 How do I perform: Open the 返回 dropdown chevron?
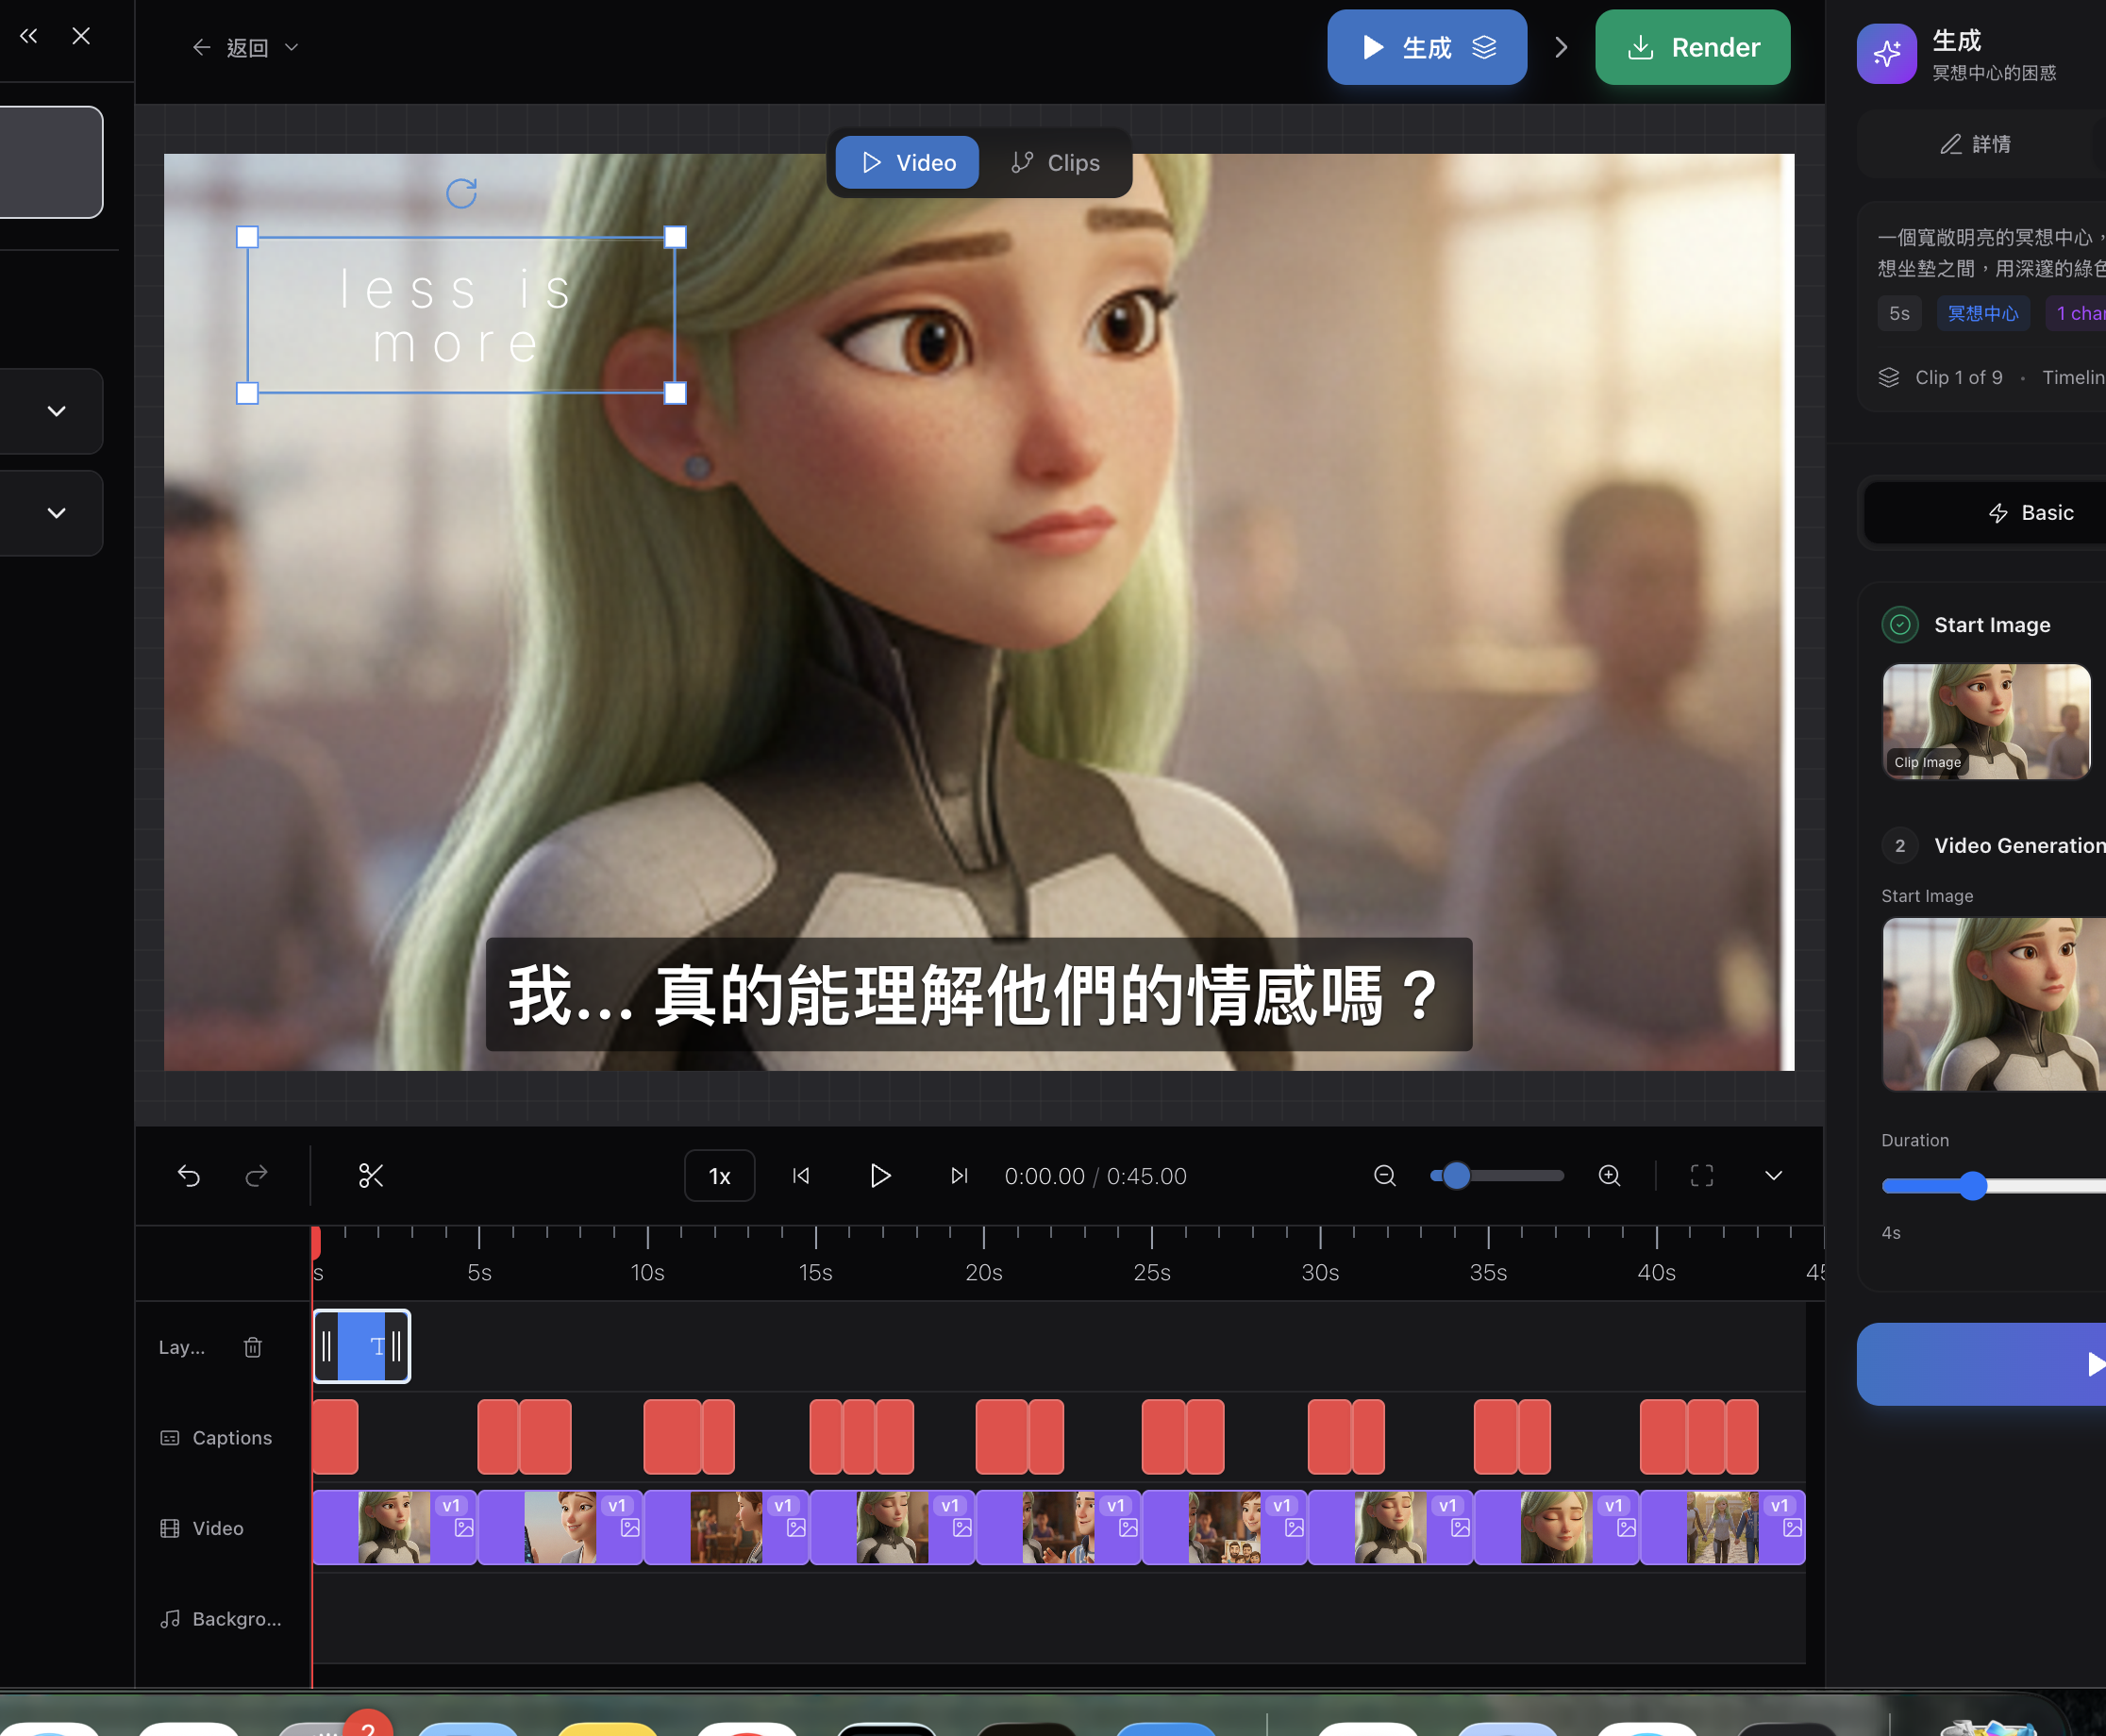pos(291,47)
